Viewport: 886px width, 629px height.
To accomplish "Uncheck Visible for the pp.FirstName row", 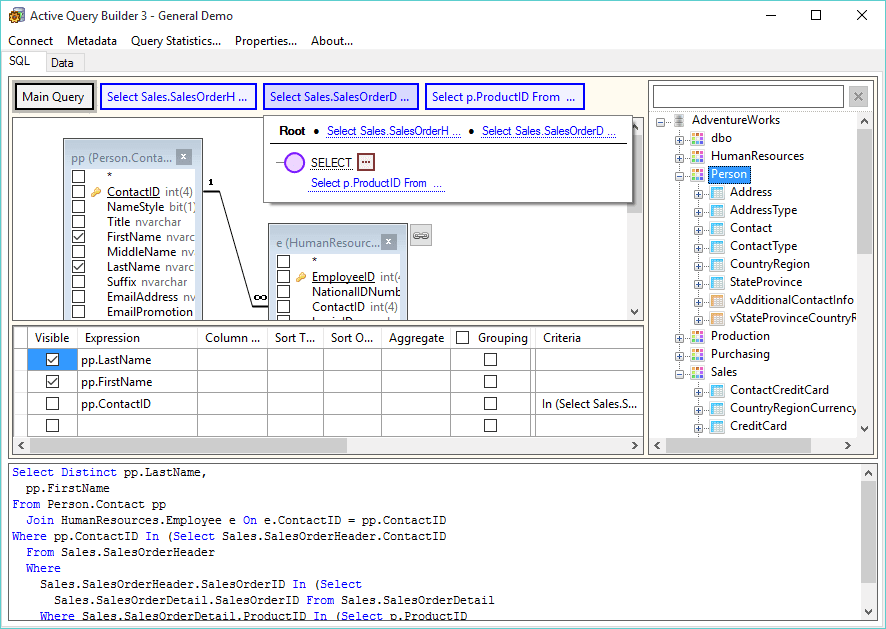I will click(52, 381).
